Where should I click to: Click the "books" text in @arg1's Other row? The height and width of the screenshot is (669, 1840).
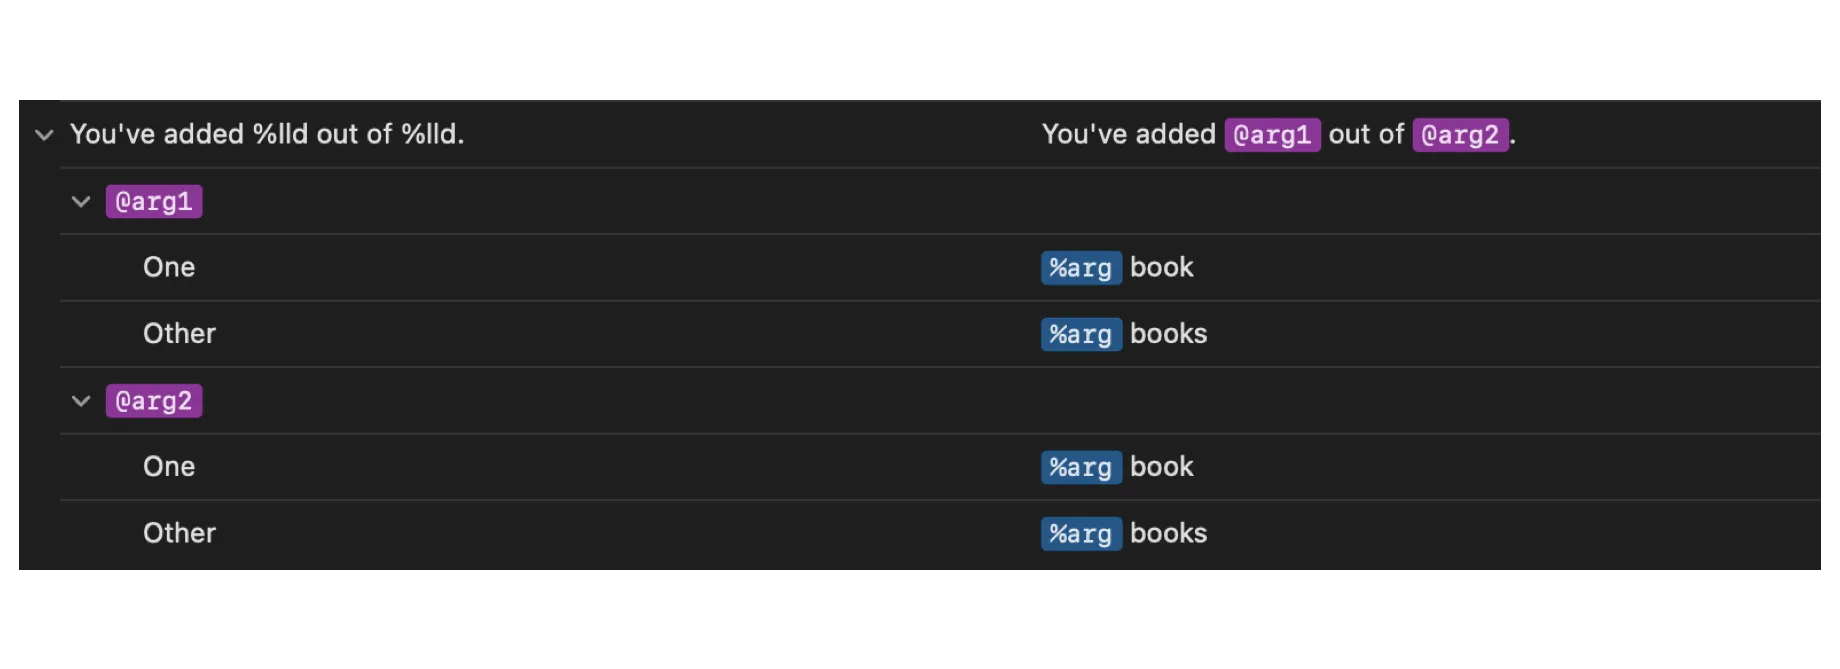(1168, 334)
